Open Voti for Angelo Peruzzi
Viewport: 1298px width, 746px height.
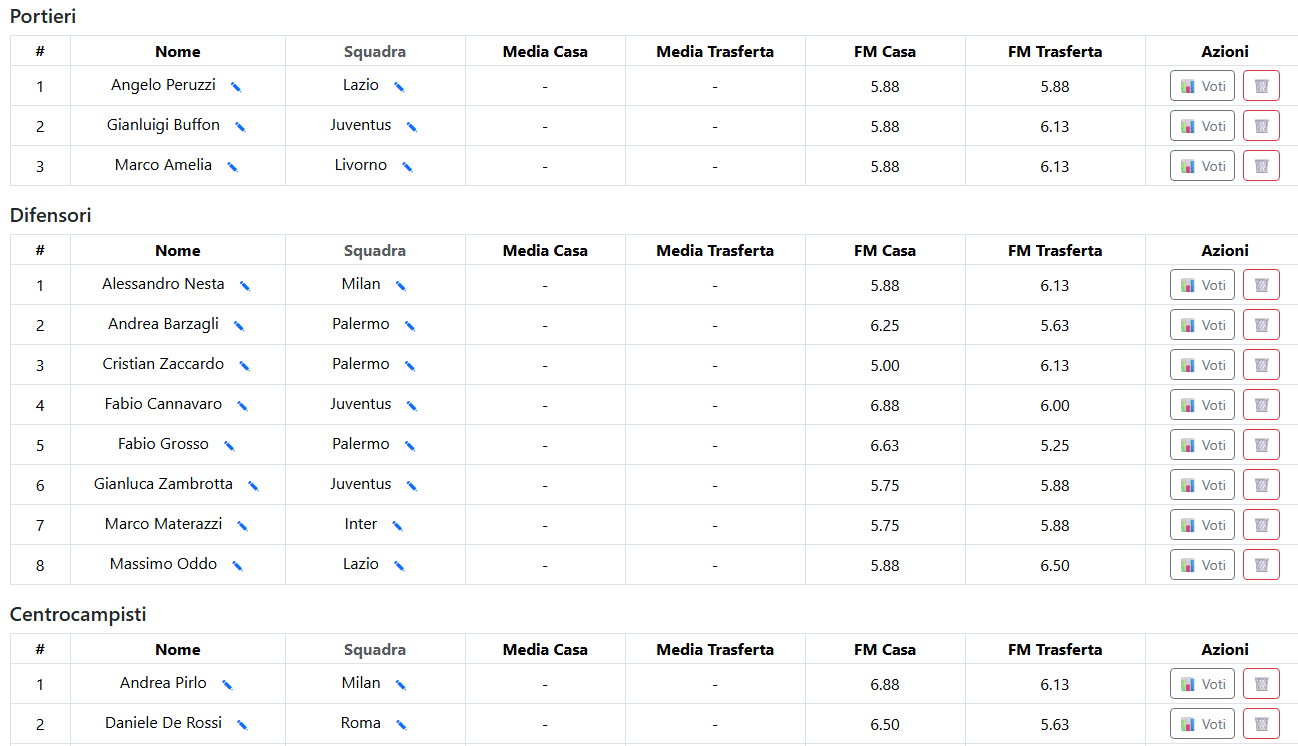1202,86
